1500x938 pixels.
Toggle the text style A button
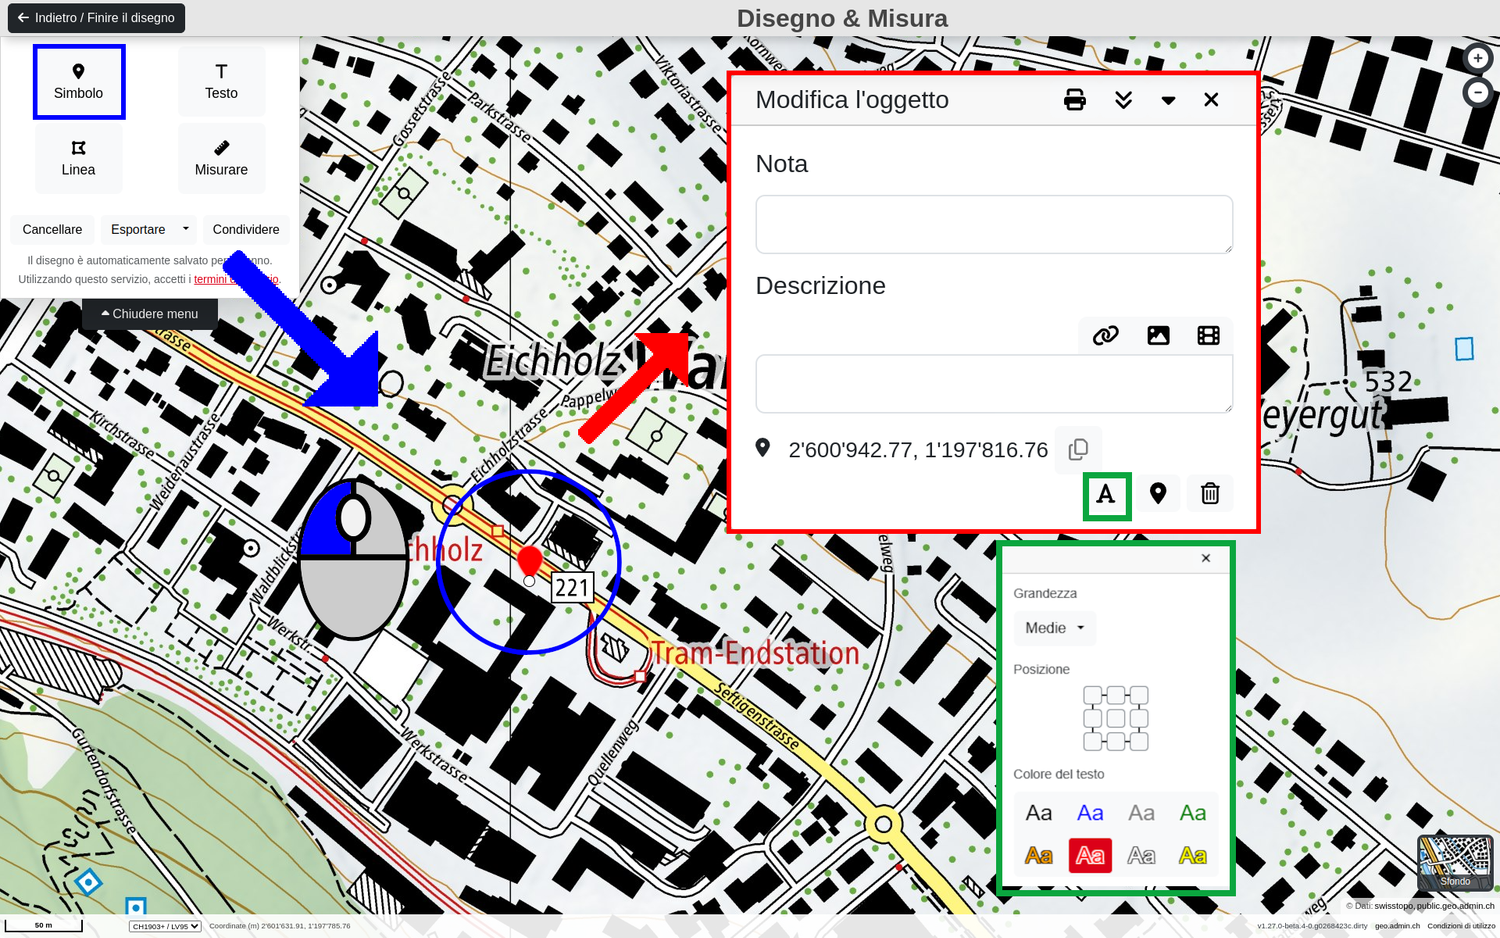click(1106, 494)
